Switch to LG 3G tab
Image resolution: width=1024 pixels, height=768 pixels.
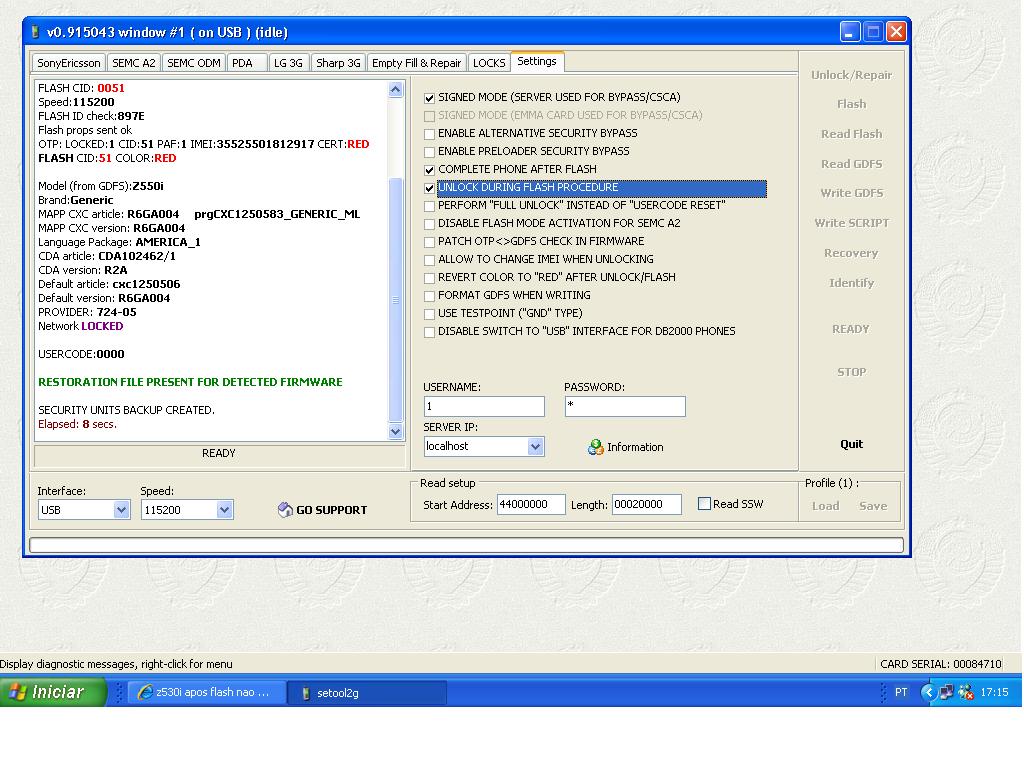289,63
